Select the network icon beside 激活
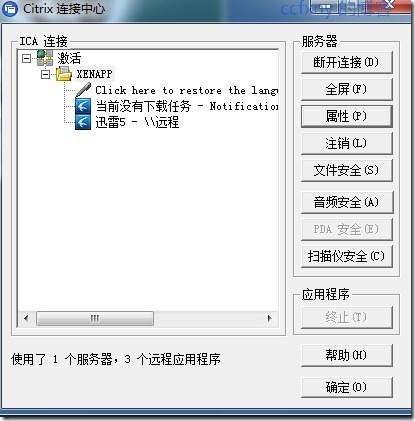Screen dimensions: 415x421 pyautogui.click(x=45, y=58)
